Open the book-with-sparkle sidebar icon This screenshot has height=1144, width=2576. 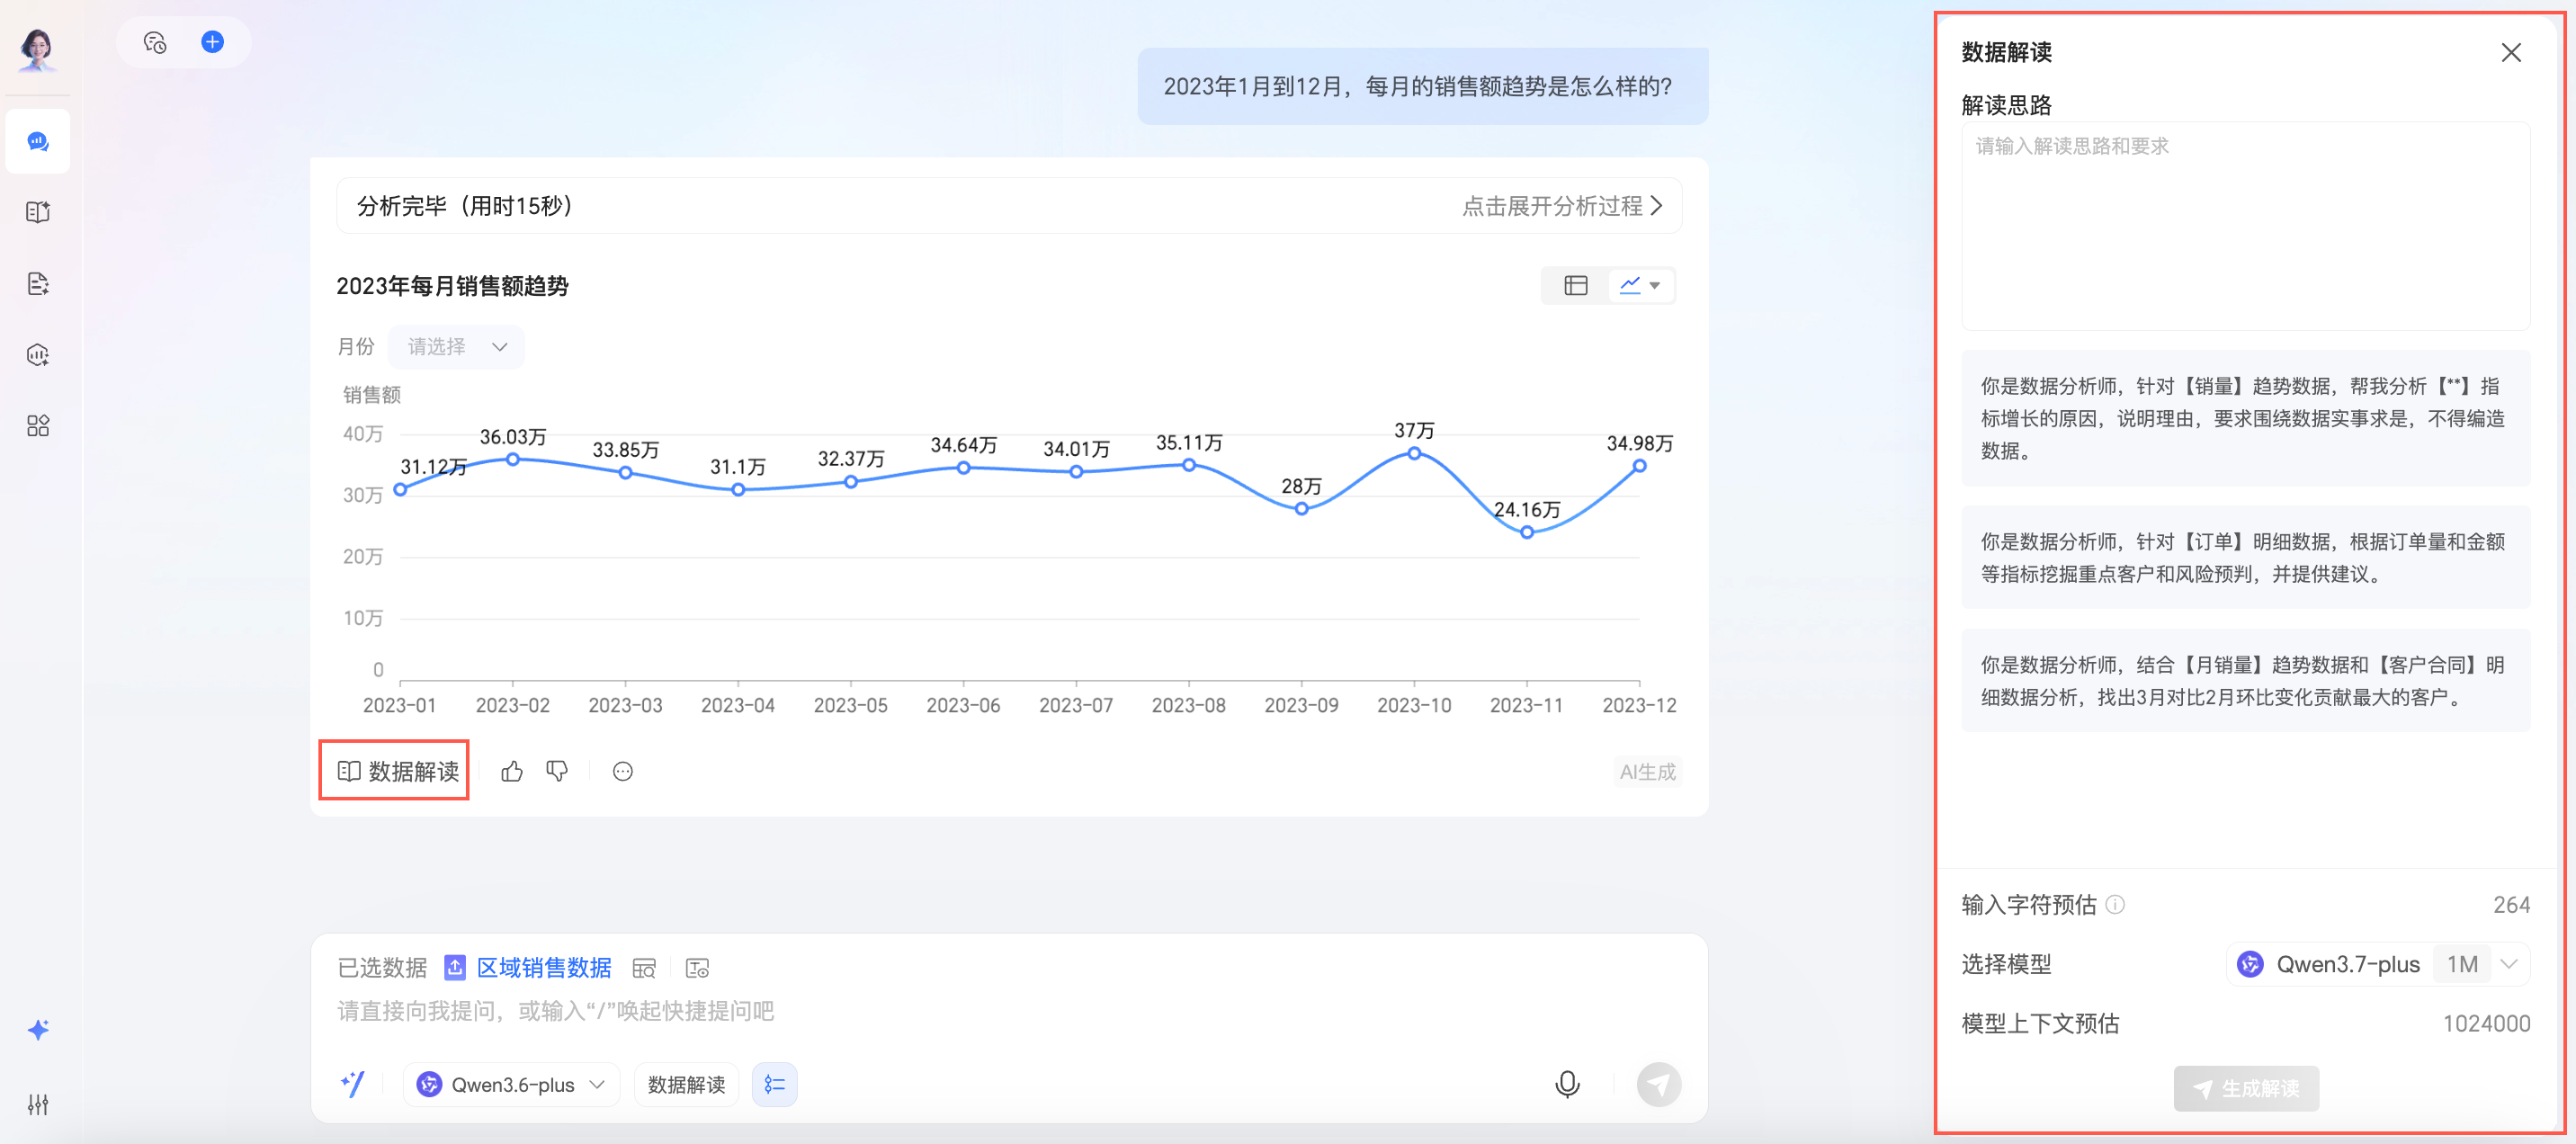pyautogui.click(x=38, y=212)
